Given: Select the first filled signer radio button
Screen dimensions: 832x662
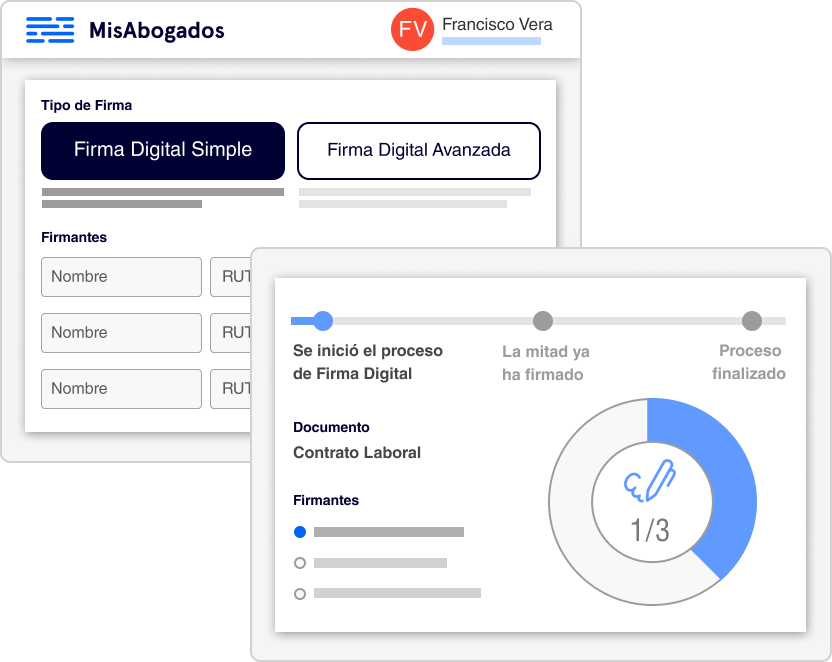Looking at the screenshot, I should pos(300,532).
